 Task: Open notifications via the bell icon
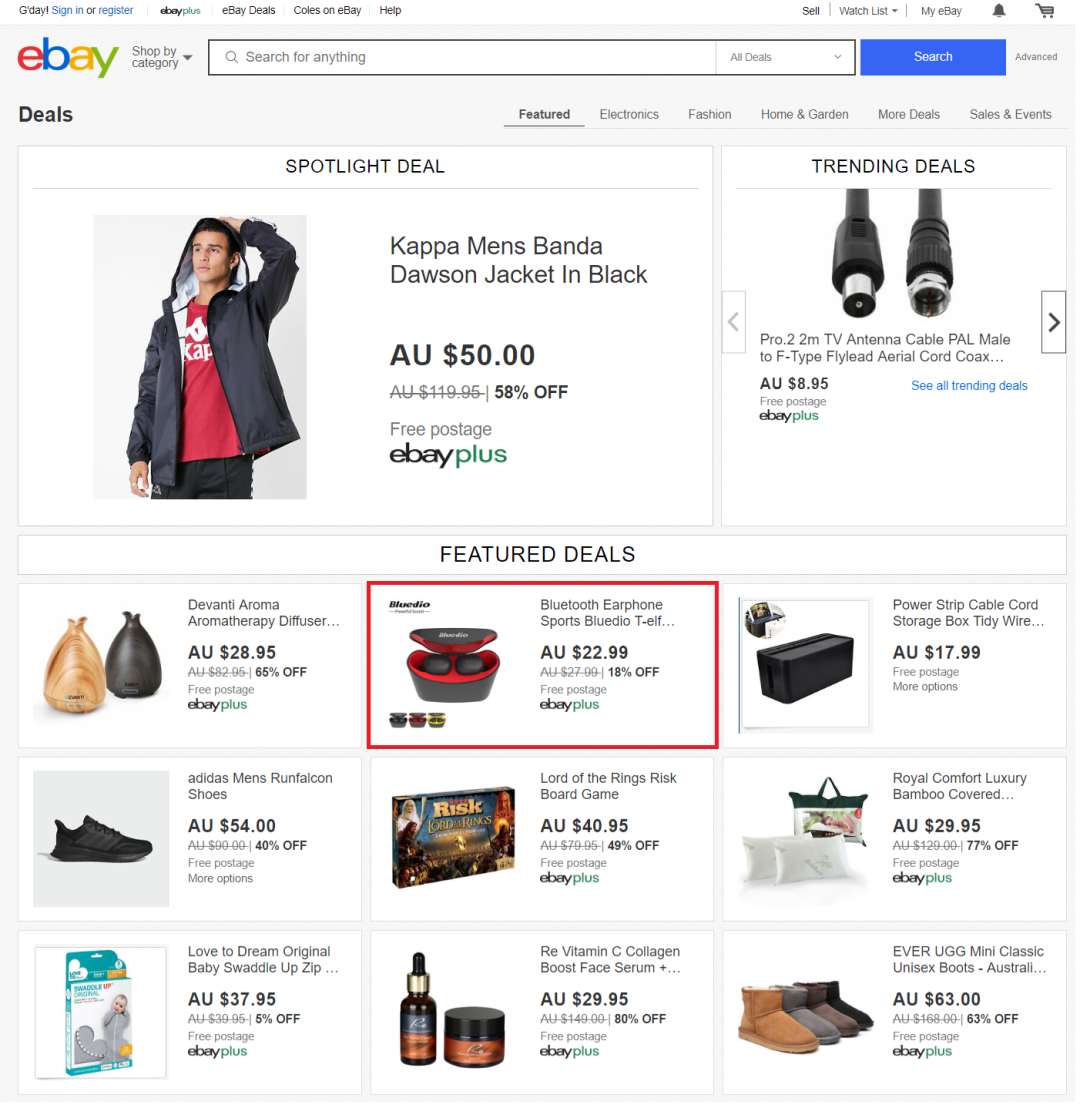click(x=998, y=11)
